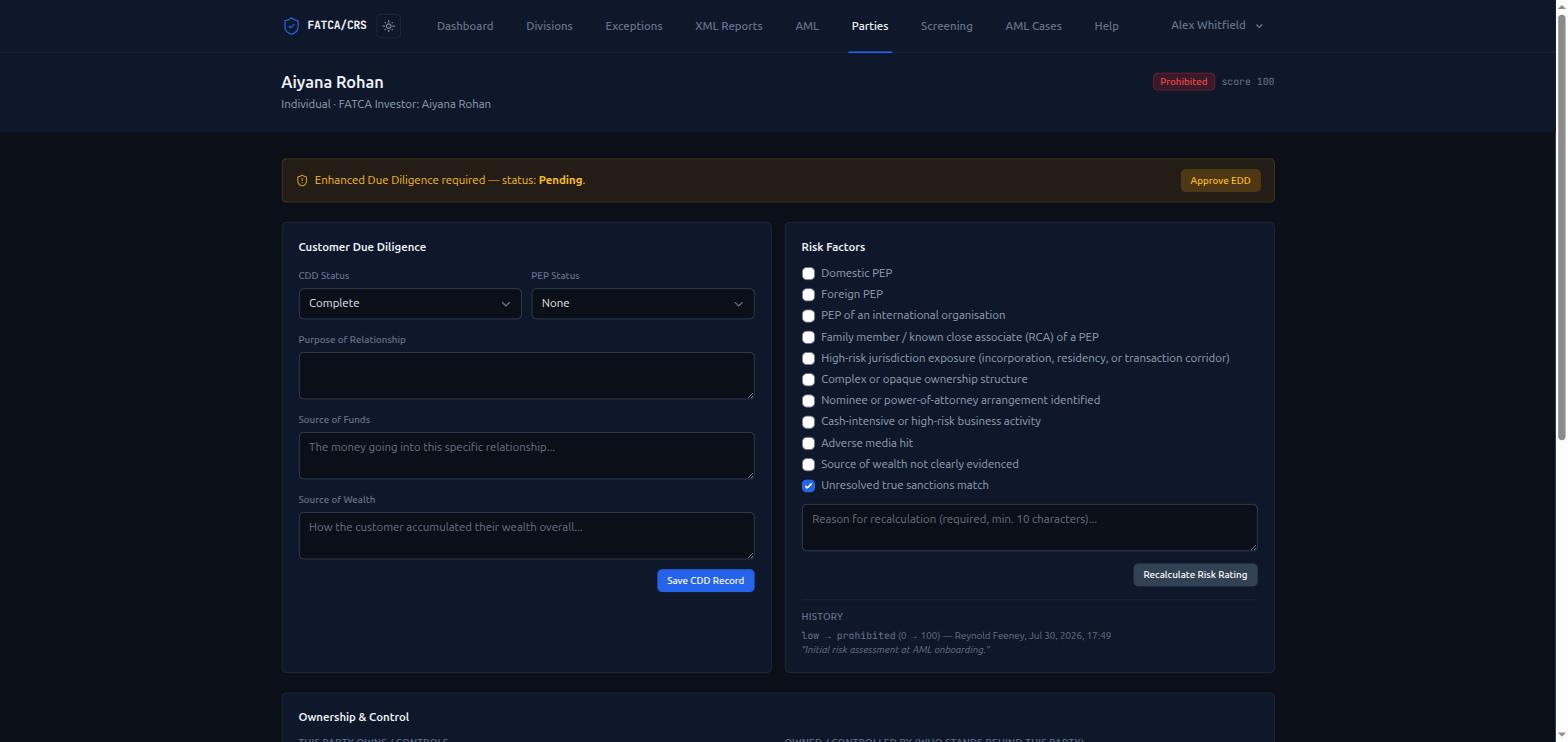Image resolution: width=1568 pixels, height=742 pixels.
Task: Check High-risk jurisdiction exposure
Action: coord(808,359)
